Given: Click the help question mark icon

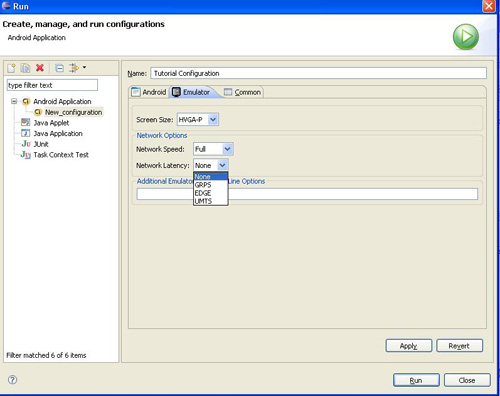Looking at the screenshot, I should (12, 380).
